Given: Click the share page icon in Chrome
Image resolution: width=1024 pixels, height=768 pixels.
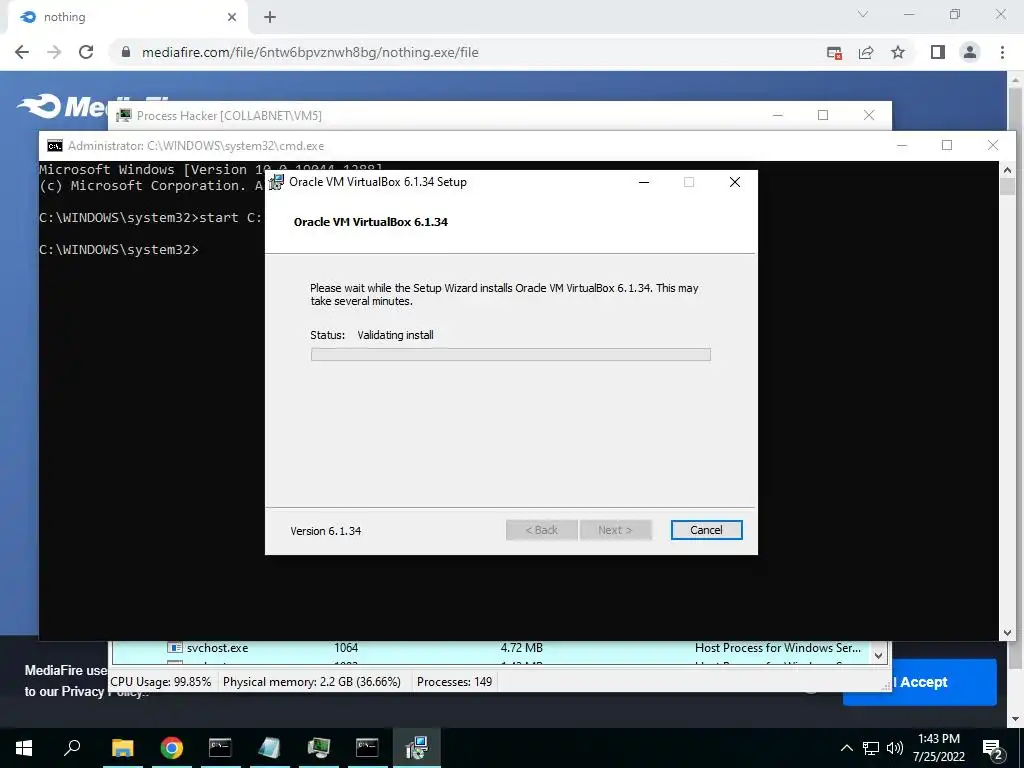Looking at the screenshot, I should pos(866,53).
